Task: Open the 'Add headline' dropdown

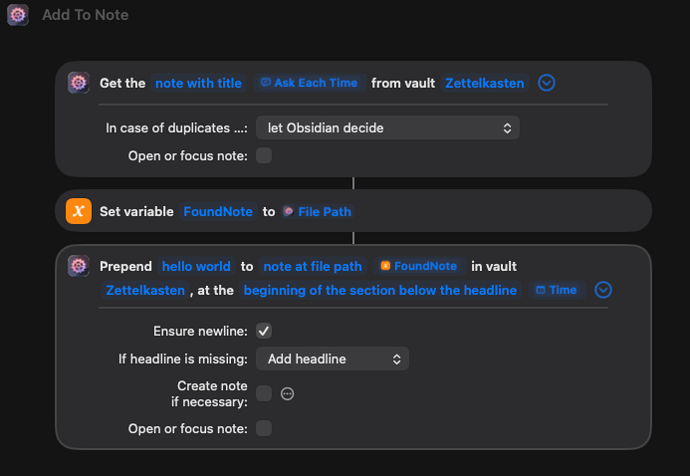Action: click(332, 359)
